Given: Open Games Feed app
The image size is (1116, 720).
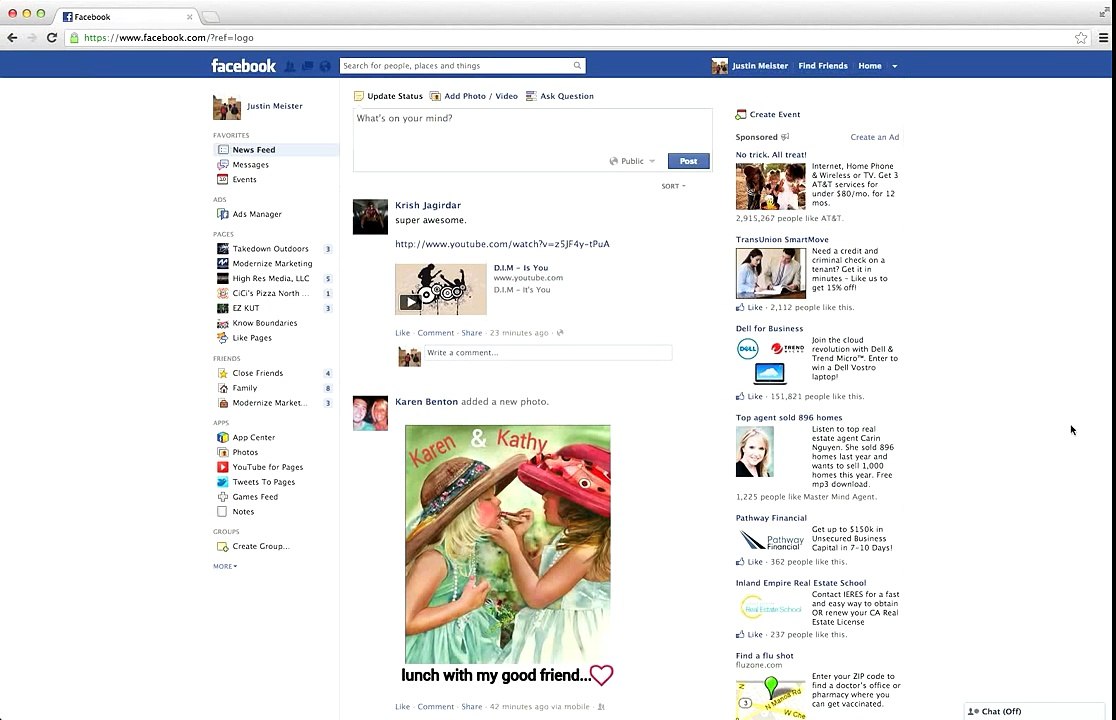Looking at the screenshot, I should point(255,497).
